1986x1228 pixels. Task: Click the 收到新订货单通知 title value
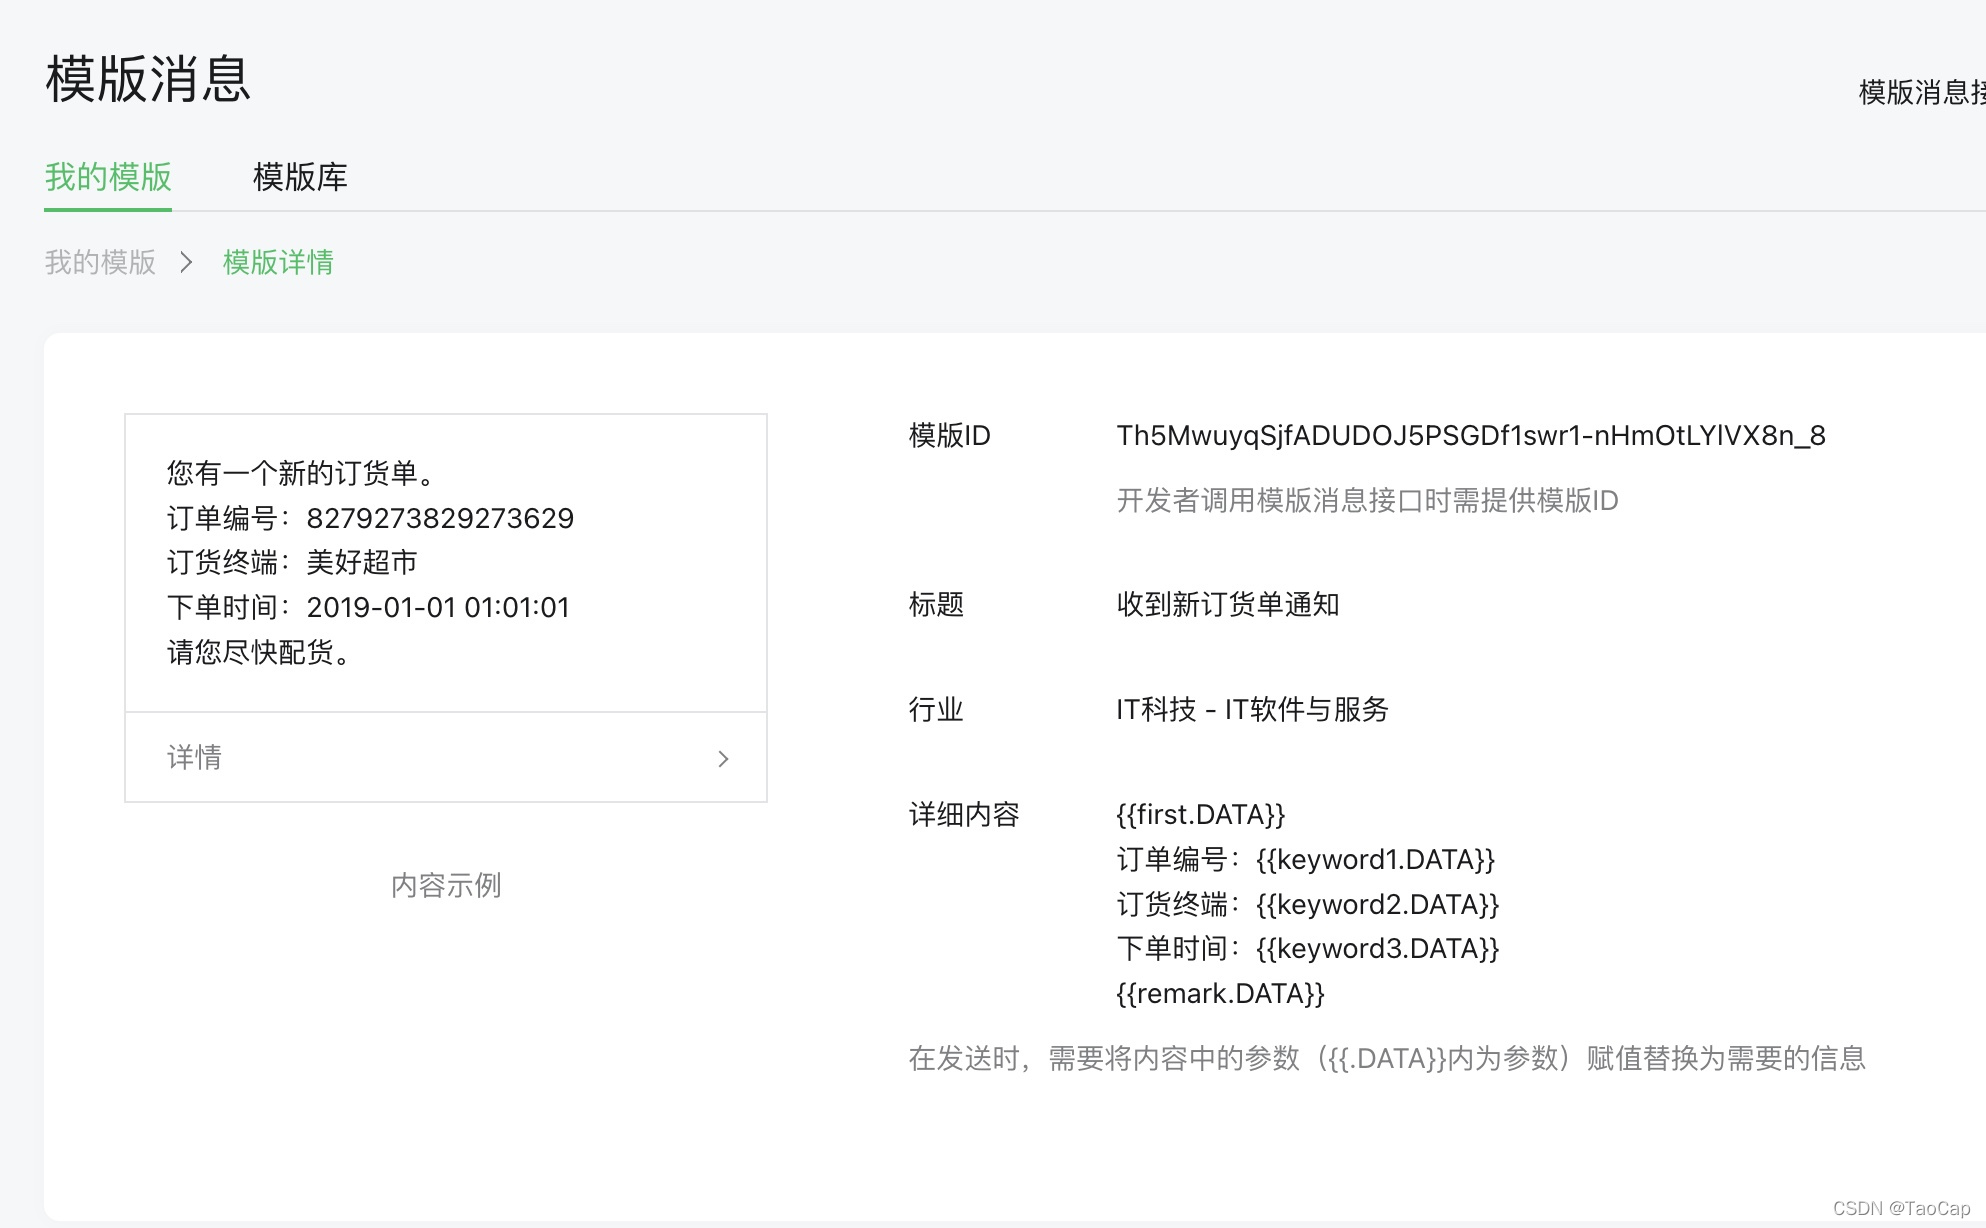pos(1227,604)
